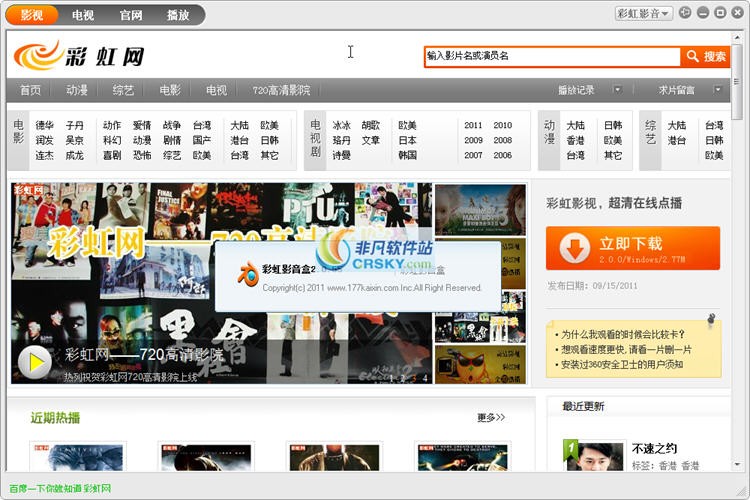
Task: Minimize the 彩虹影音 window
Action: coord(703,13)
